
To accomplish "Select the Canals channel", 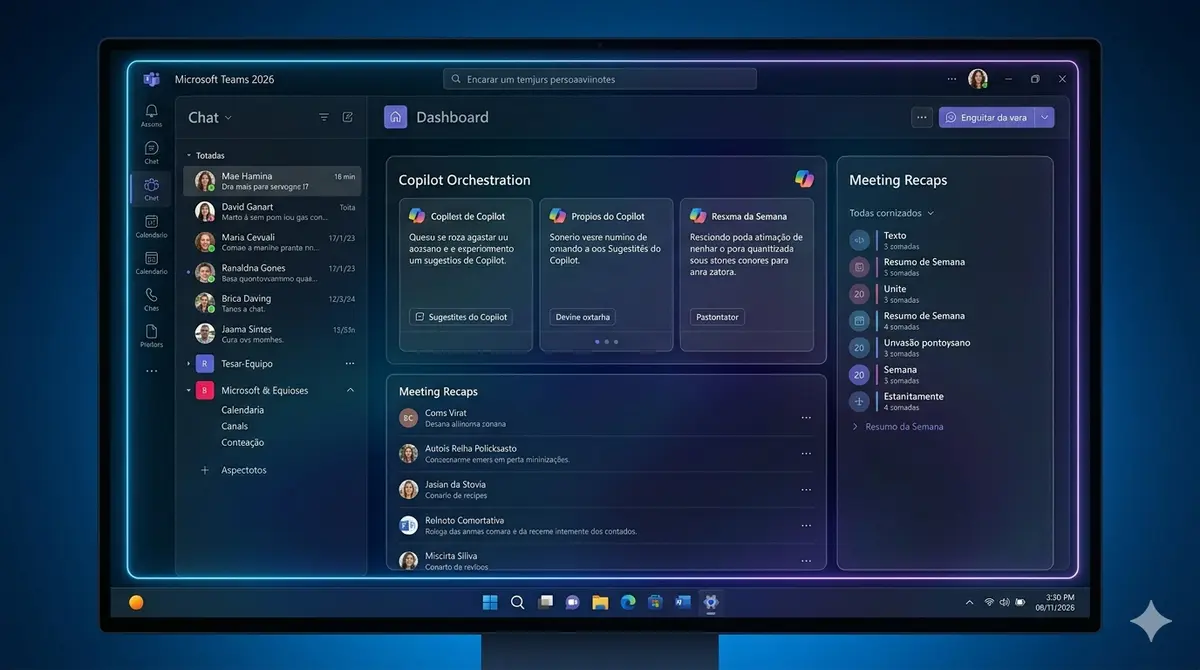I will [x=235, y=426].
